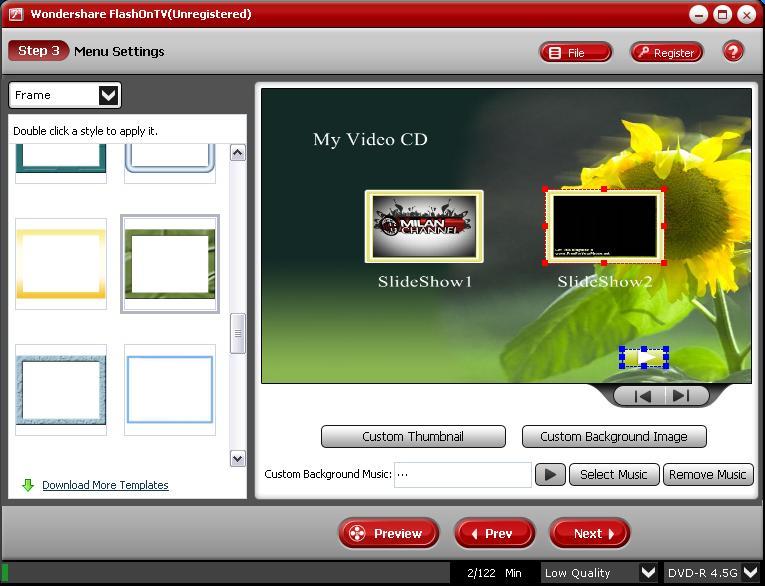Click the frame list scrollbar handle
Image resolution: width=765 pixels, height=586 pixels.
click(238, 333)
